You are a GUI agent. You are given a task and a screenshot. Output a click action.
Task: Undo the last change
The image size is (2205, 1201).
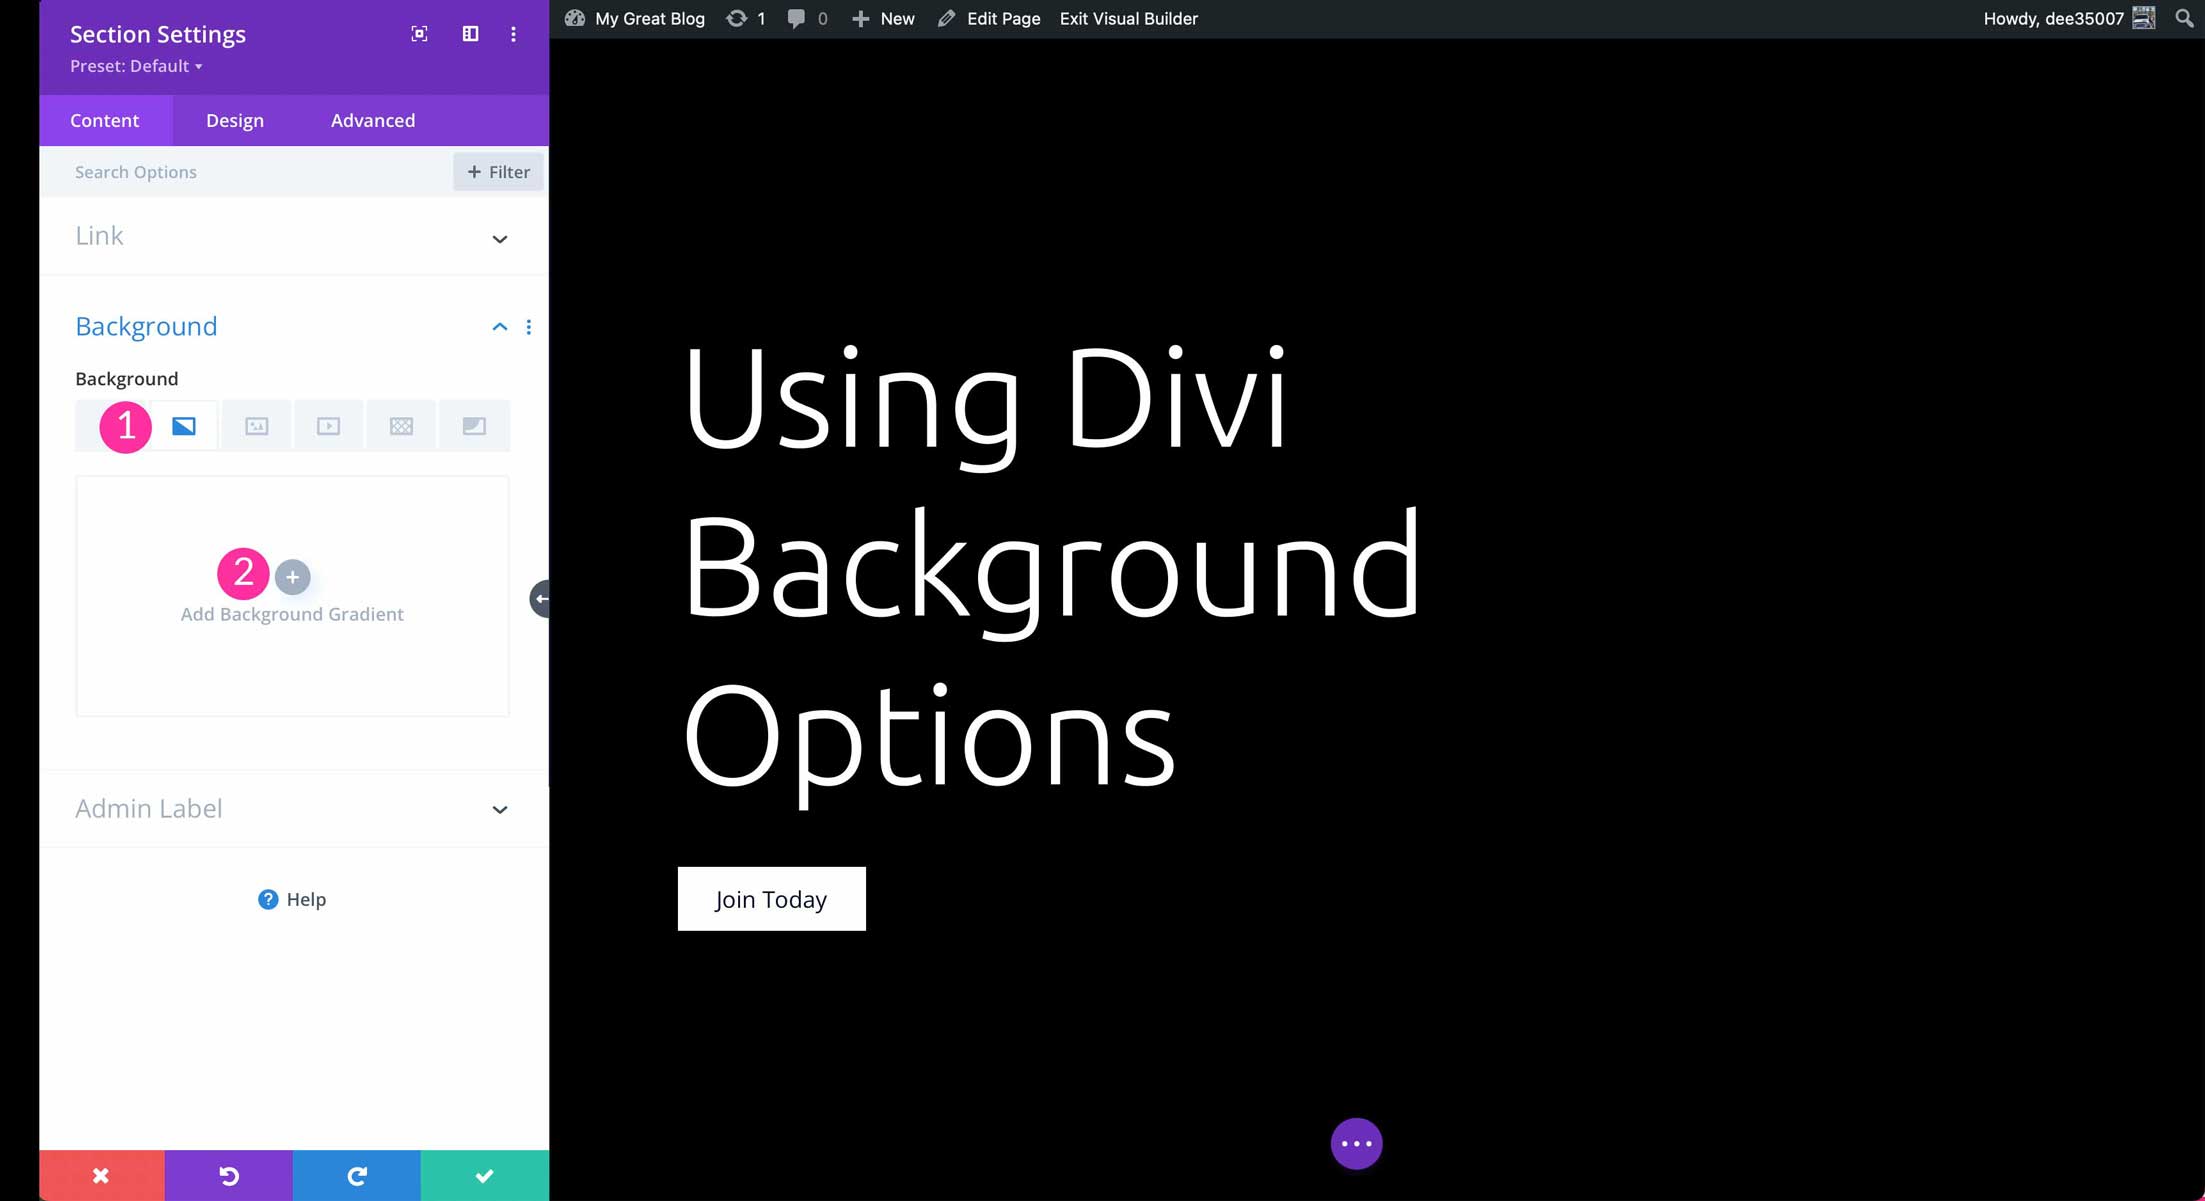[x=228, y=1175]
